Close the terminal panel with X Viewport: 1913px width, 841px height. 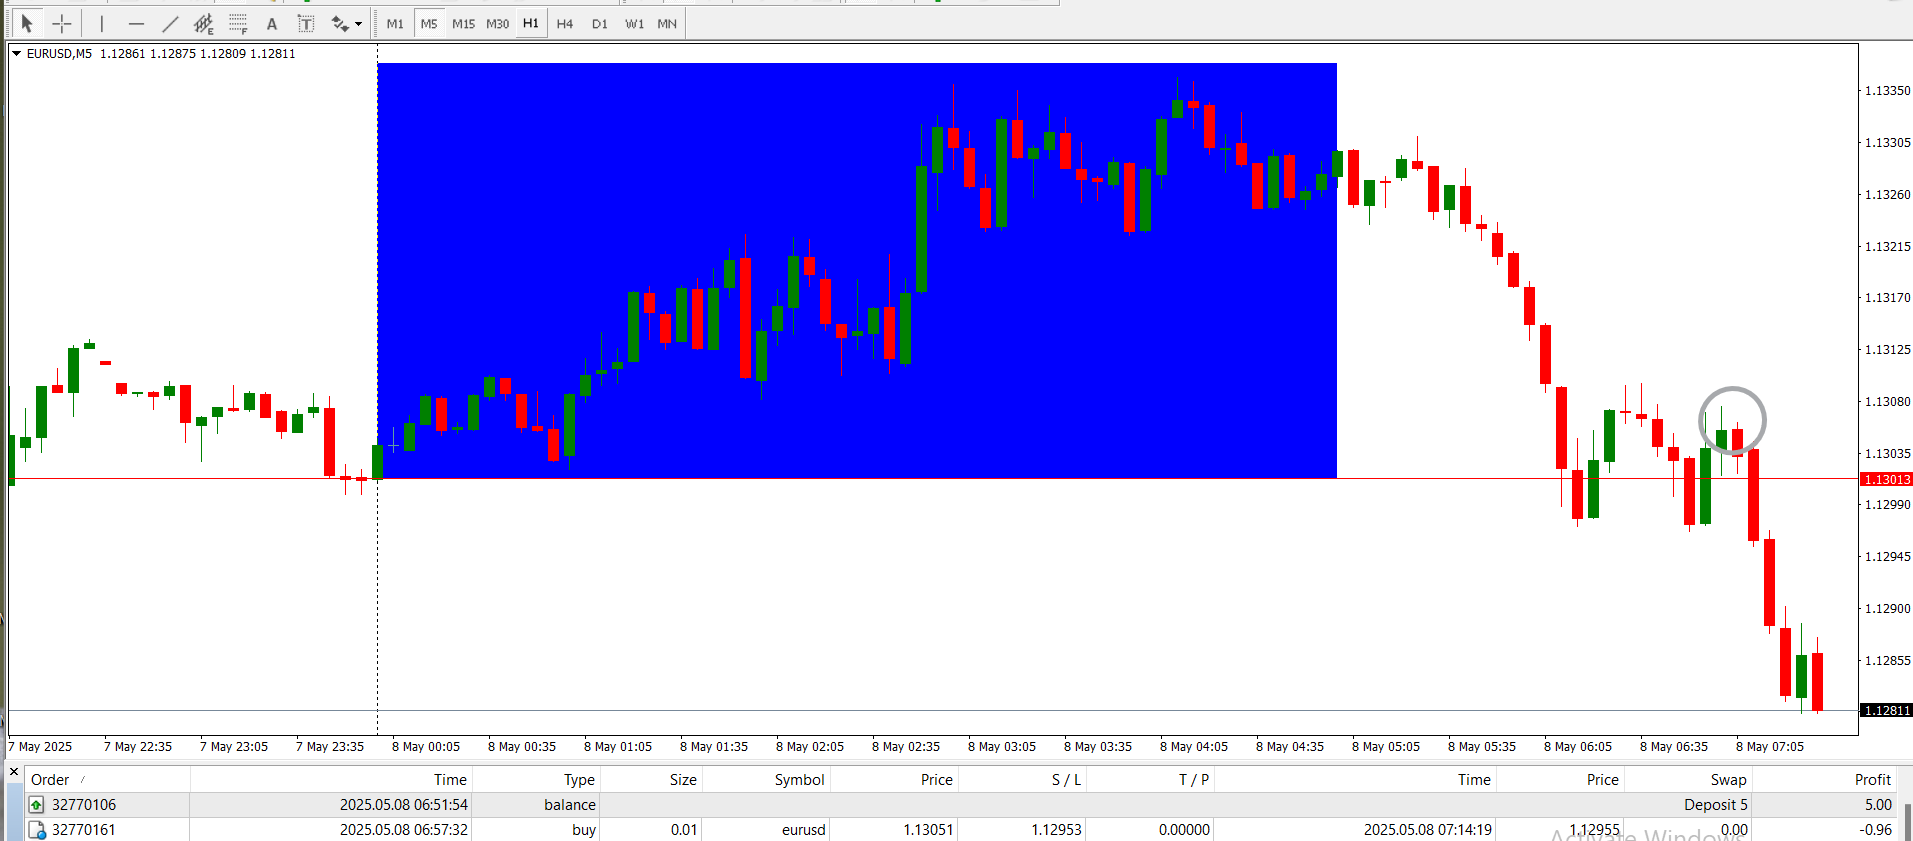tap(14, 772)
